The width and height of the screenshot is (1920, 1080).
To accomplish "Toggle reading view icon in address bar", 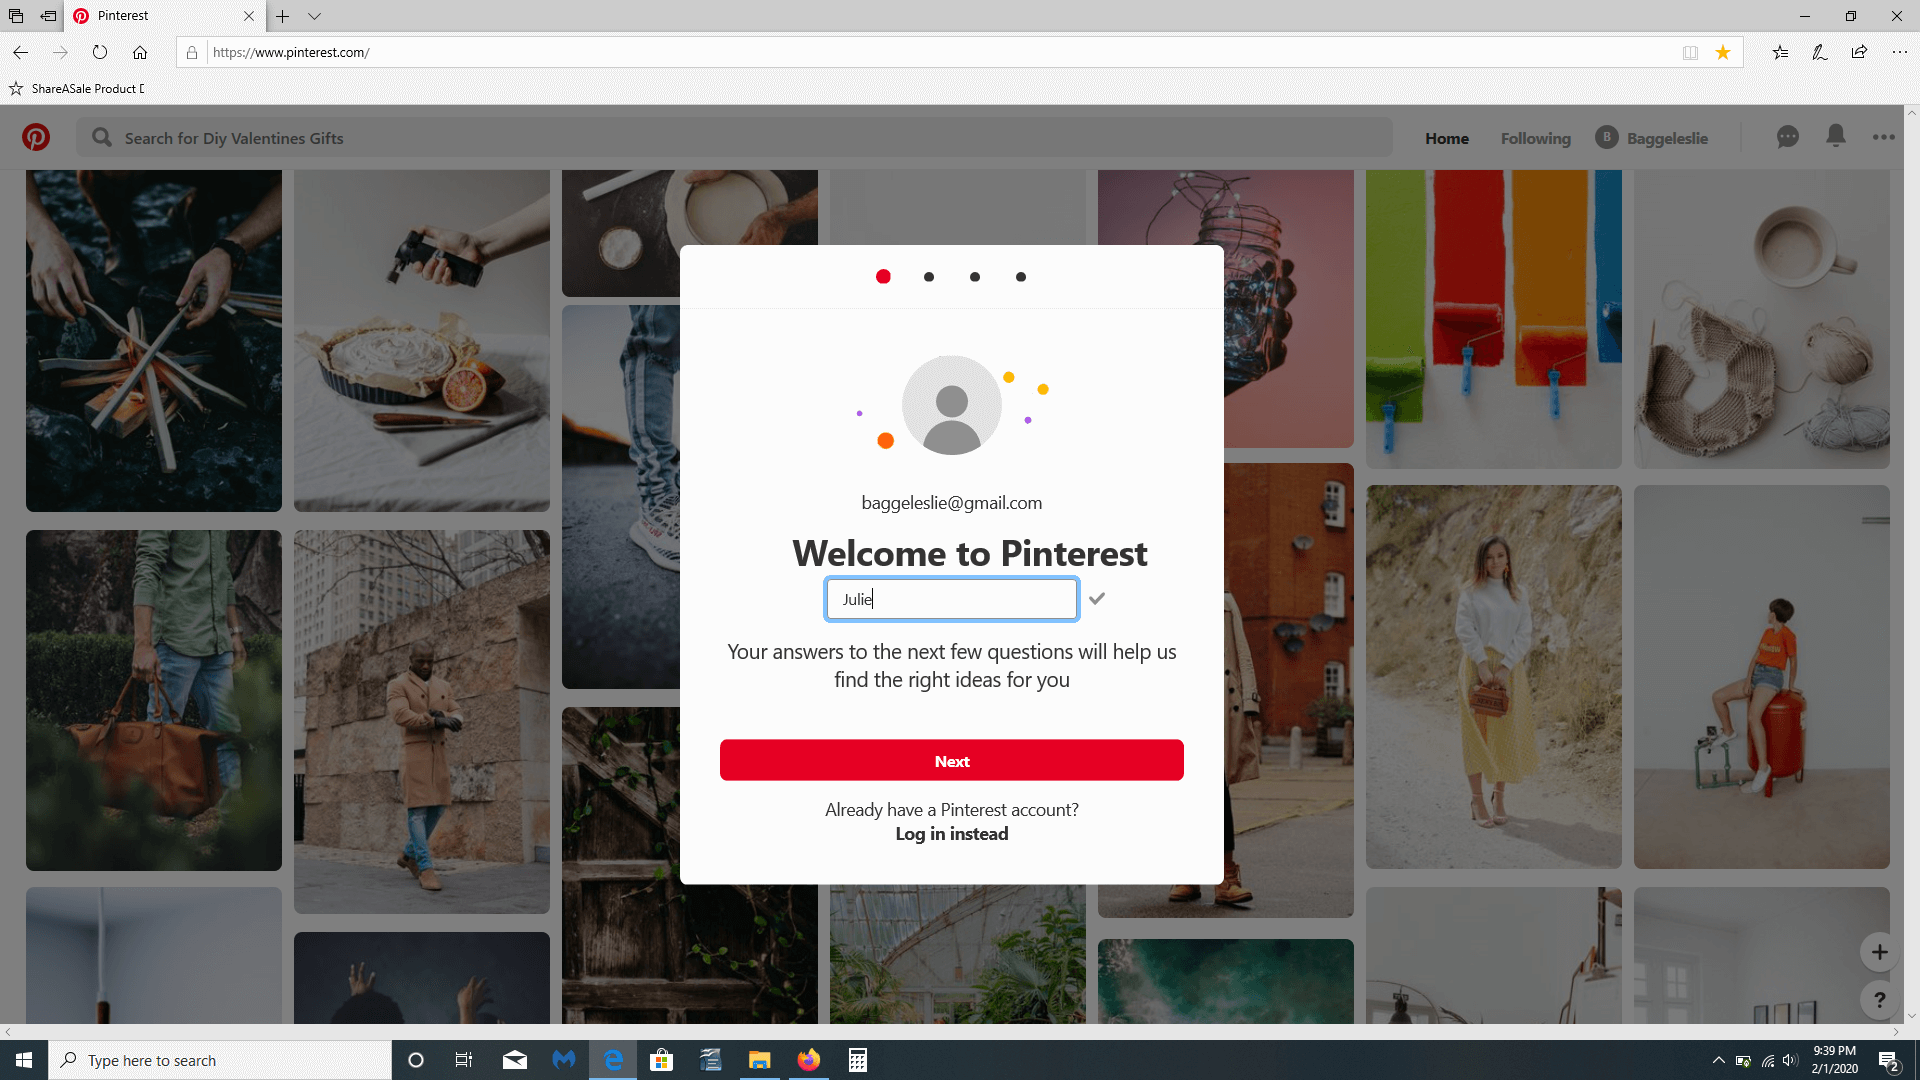I will tap(1690, 53).
